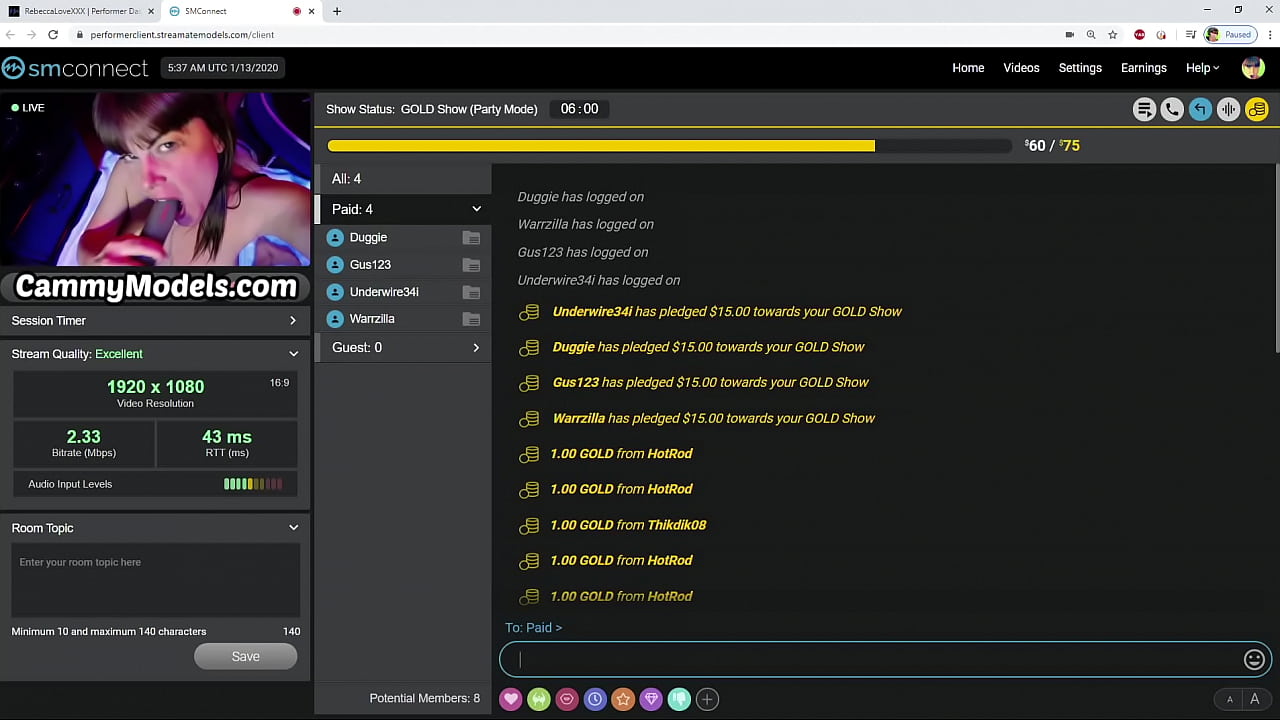1280x720 pixels.
Task: Collapse the Paid: 4 member list
Action: pos(476,209)
